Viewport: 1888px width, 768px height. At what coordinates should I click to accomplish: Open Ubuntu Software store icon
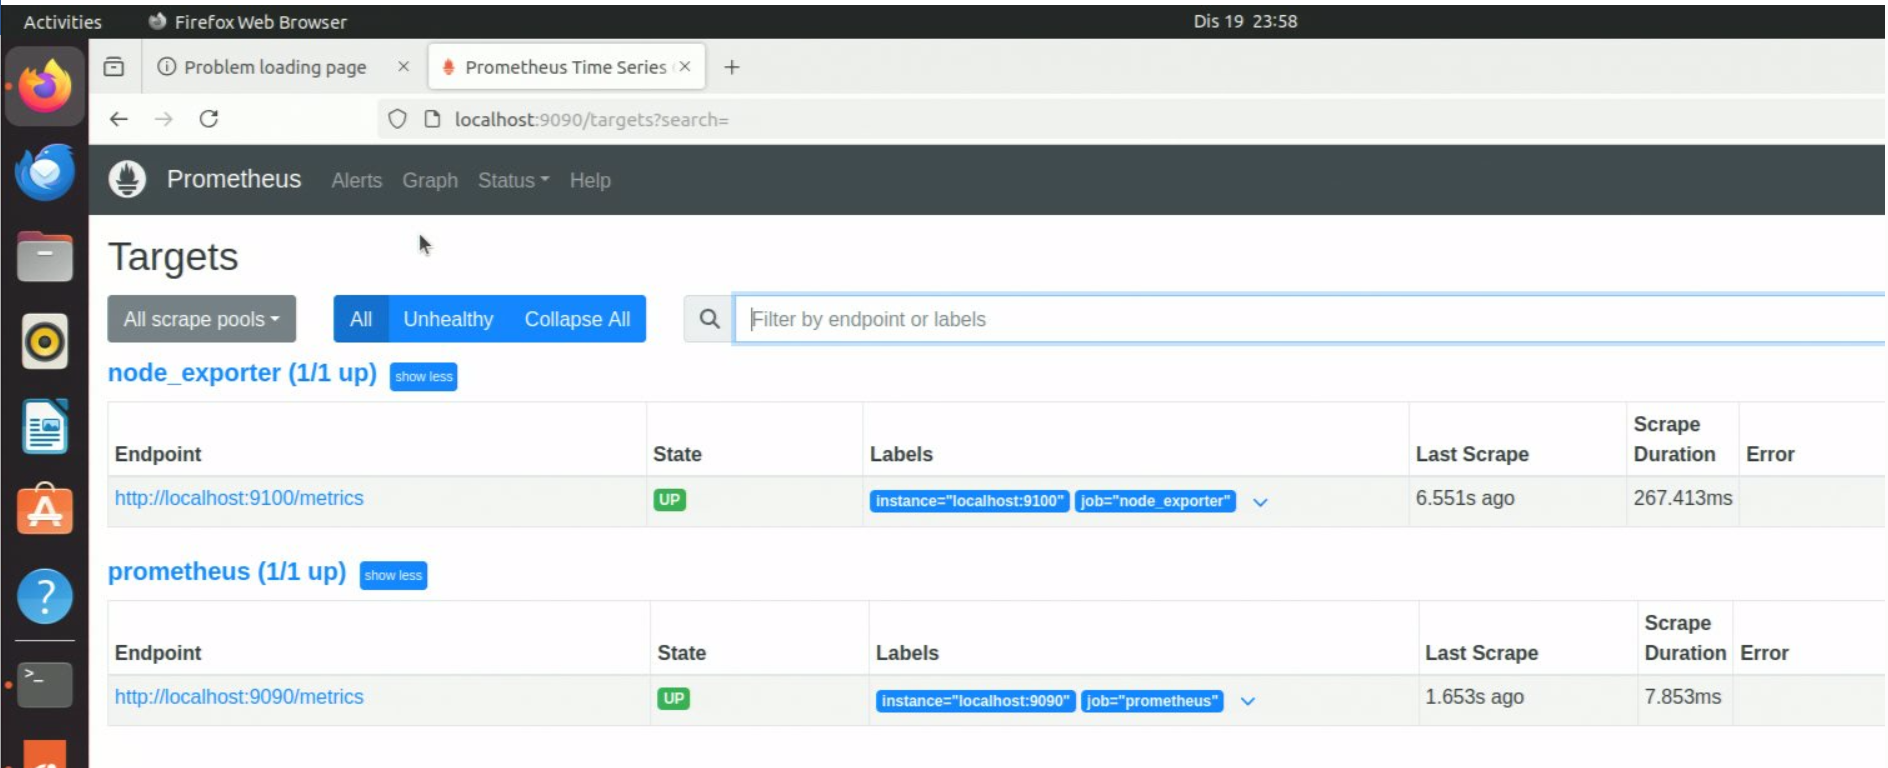click(x=45, y=510)
